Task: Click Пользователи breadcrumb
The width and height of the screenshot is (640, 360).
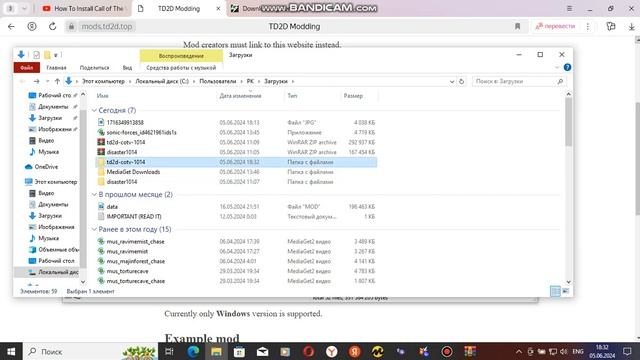Action: (x=218, y=82)
